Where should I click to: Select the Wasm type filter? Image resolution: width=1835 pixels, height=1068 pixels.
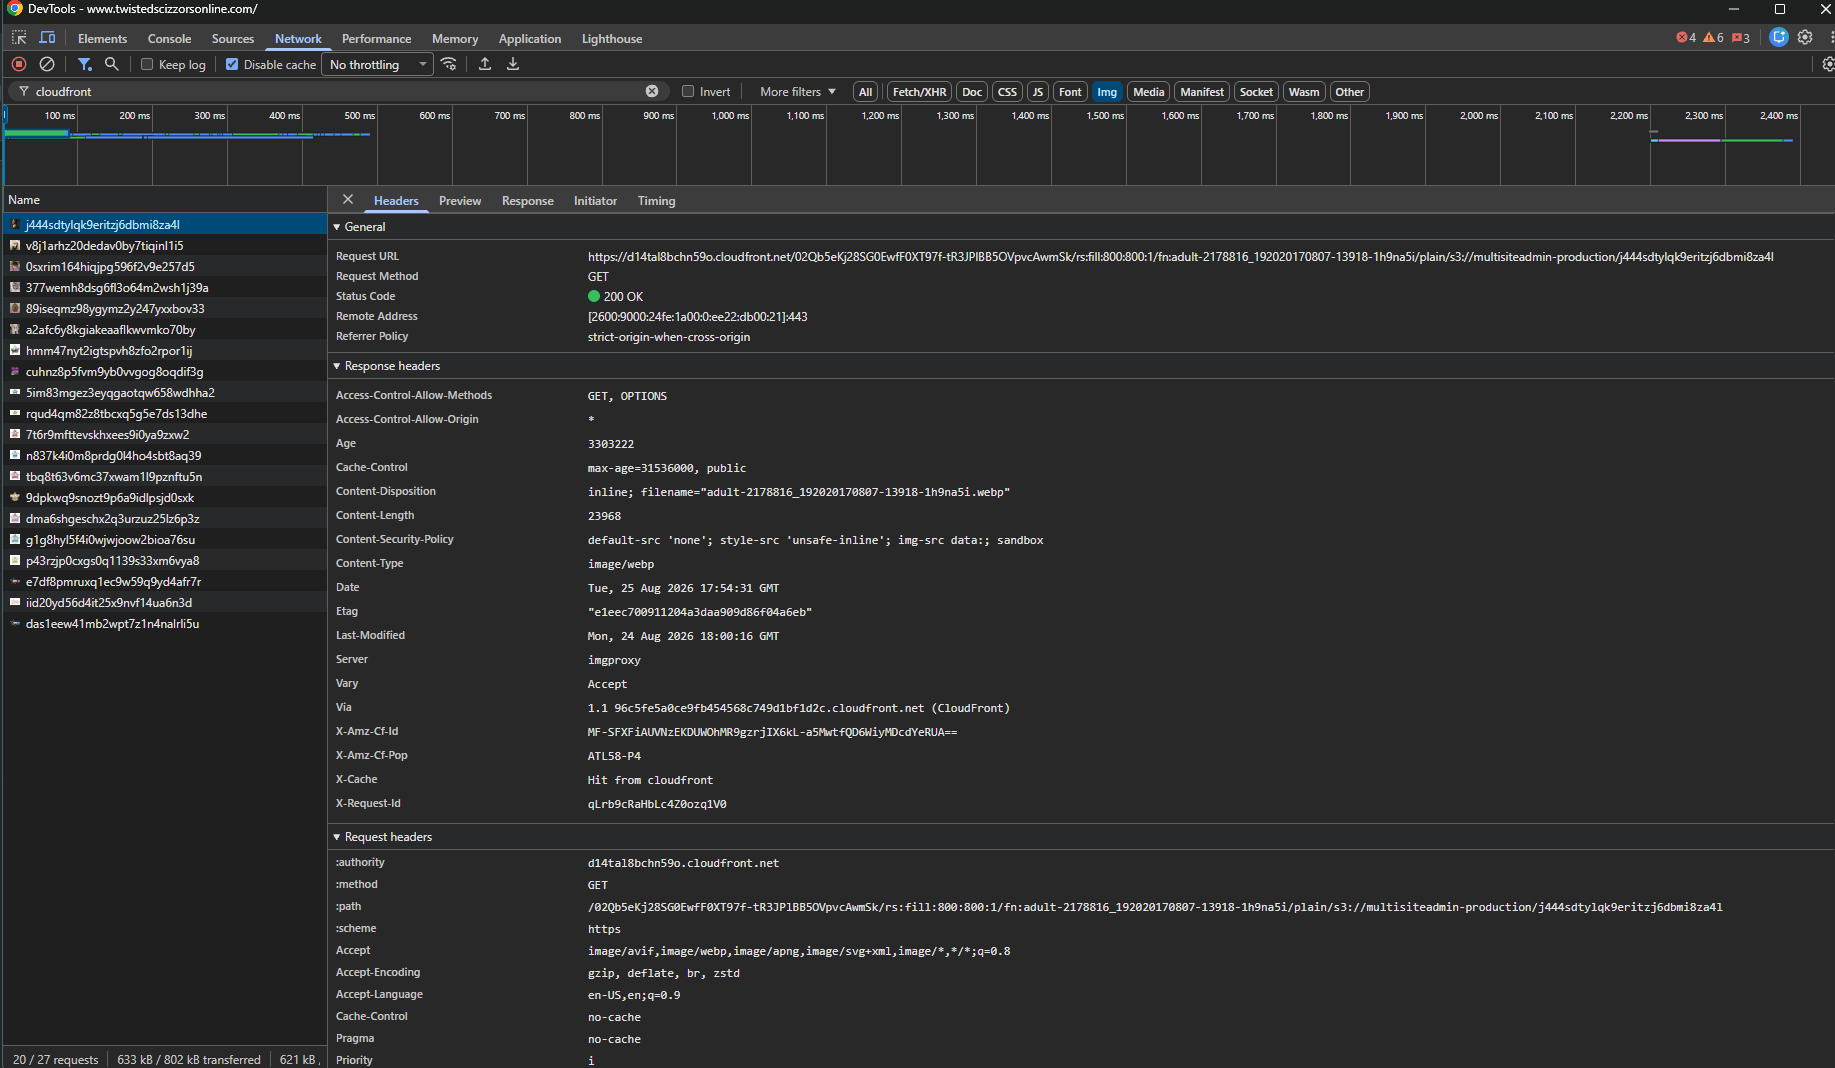[1303, 92]
